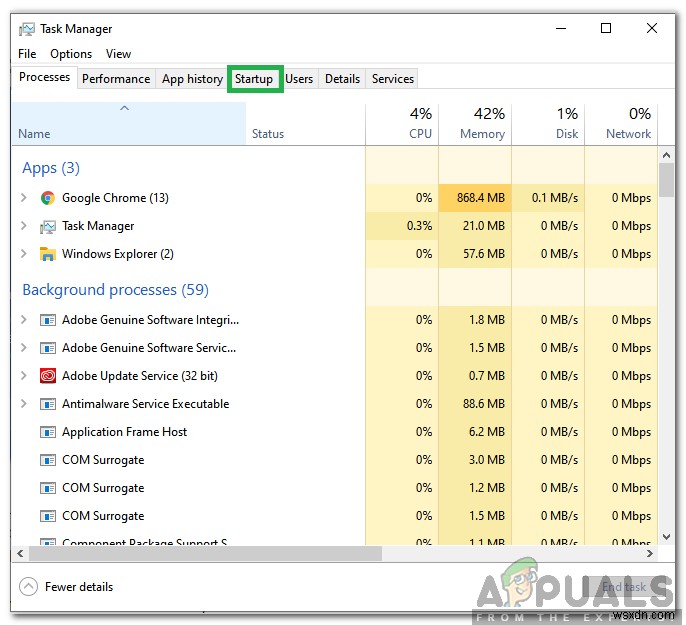Switch to the App history tab
The height and width of the screenshot is (625, 686).
click(192, 79)
